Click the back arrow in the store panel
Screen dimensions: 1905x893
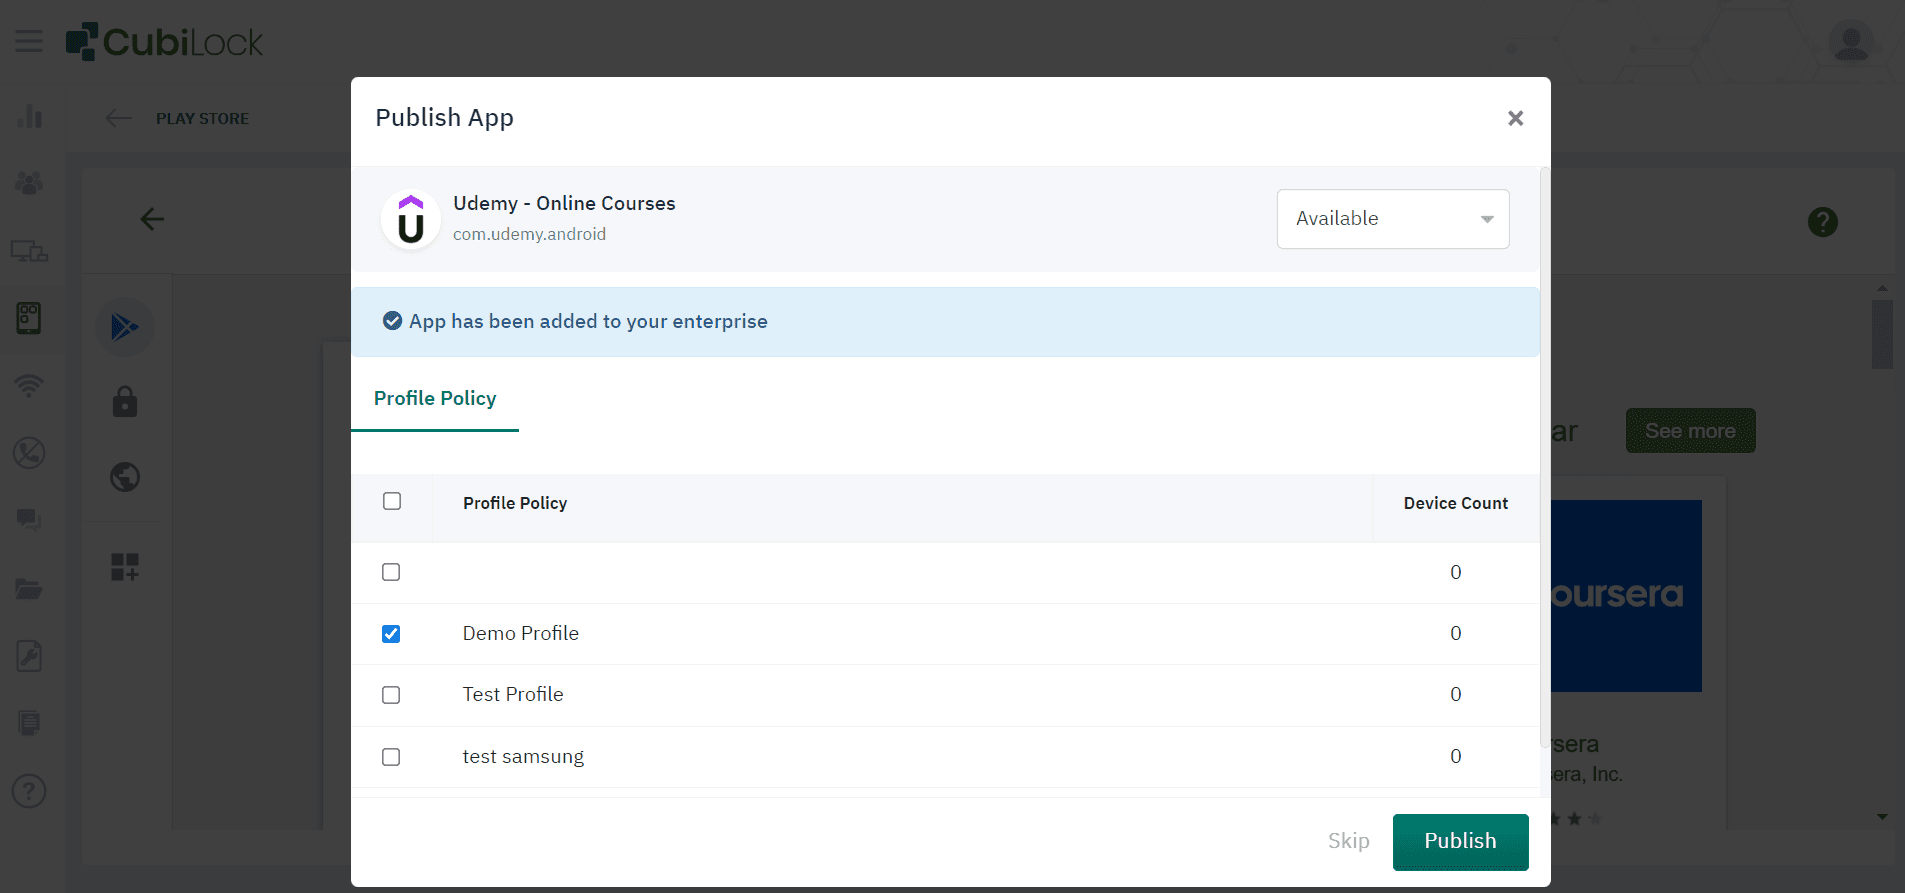(x=152, y=219)
